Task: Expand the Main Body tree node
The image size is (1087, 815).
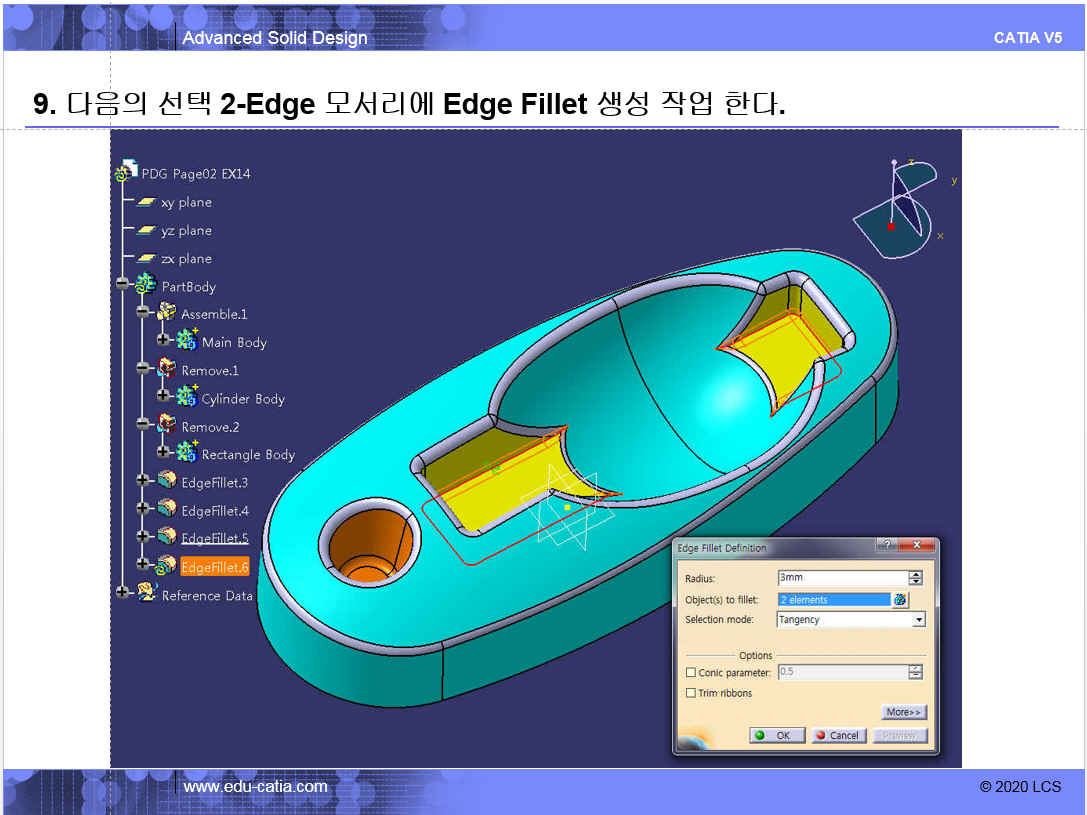Action: coord(164,341)
